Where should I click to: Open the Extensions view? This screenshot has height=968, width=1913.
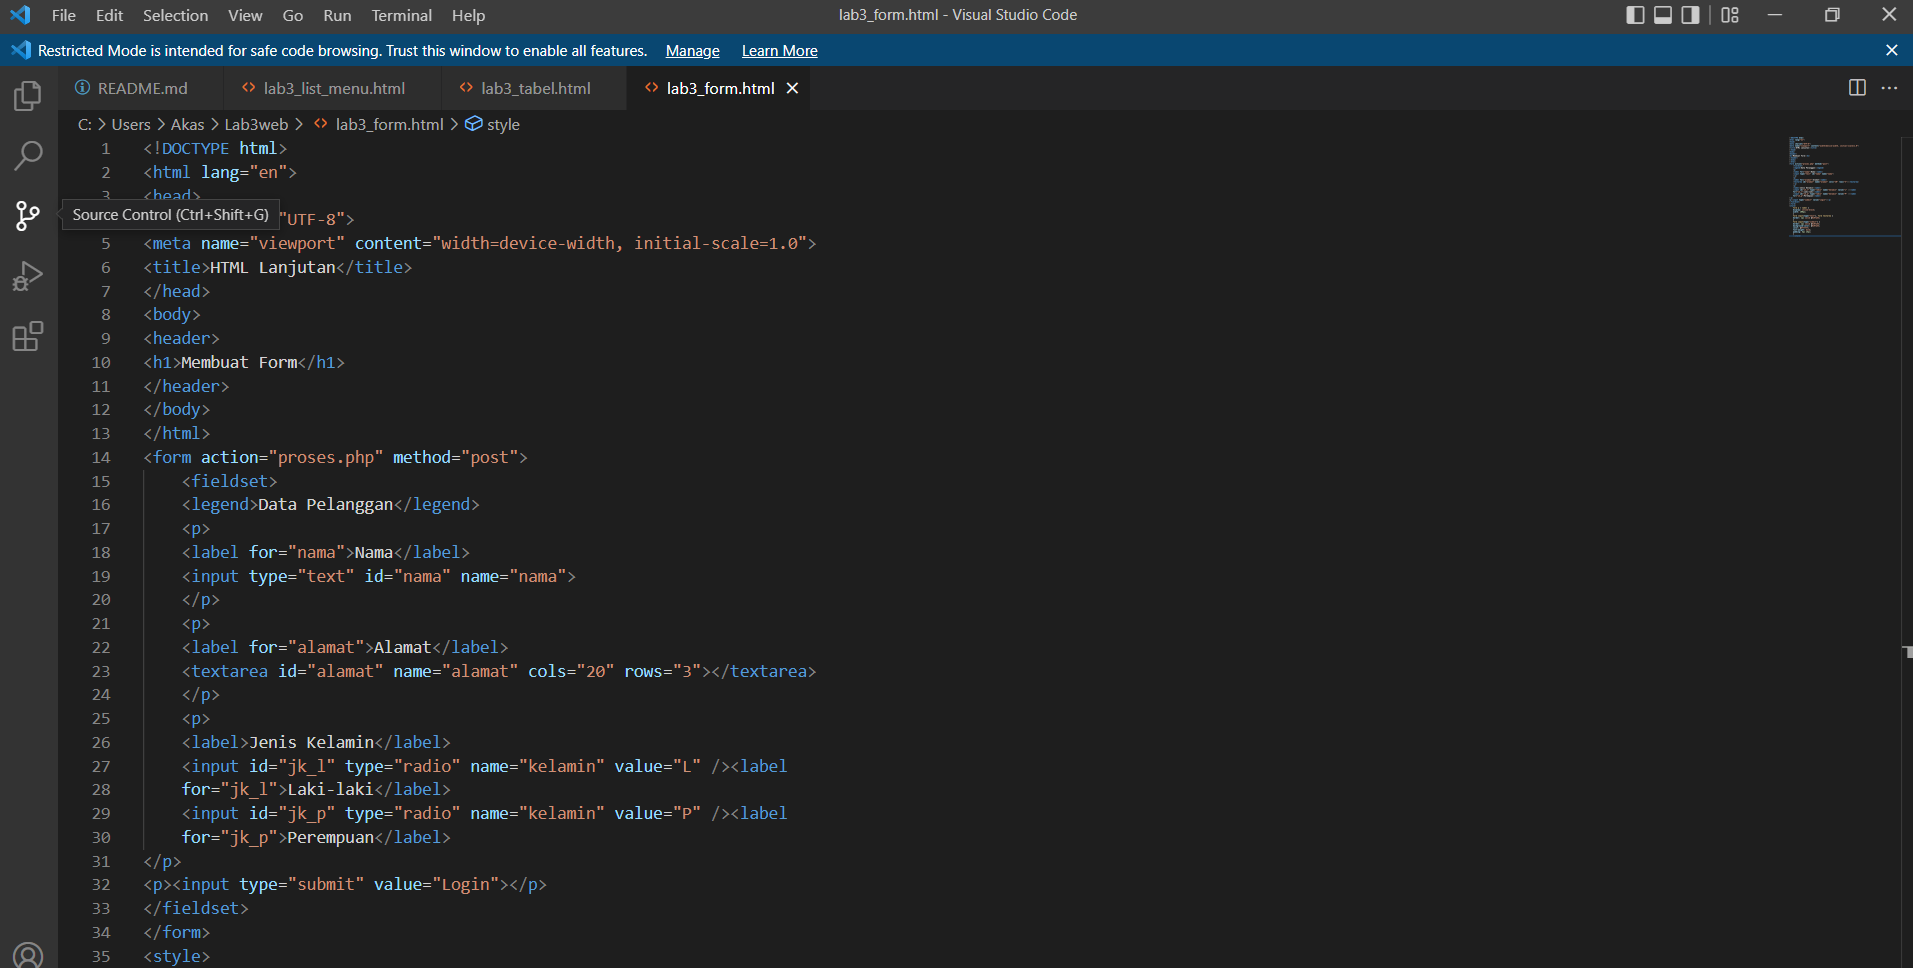tap(27, 336)
